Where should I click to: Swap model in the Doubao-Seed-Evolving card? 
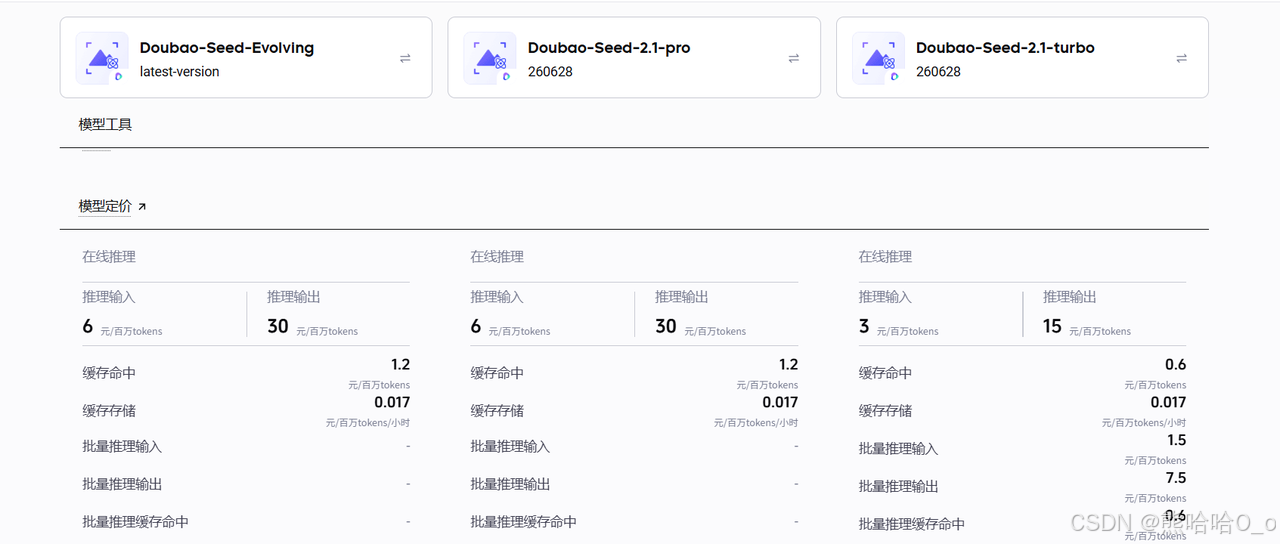point(405,58)
